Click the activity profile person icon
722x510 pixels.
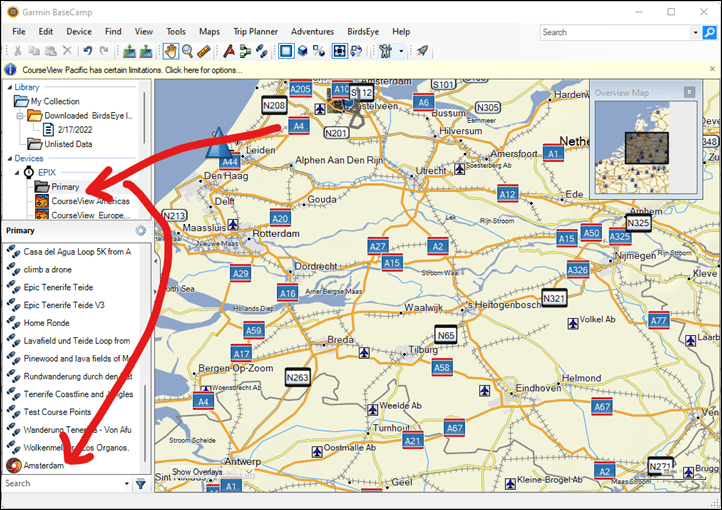tap(385, 51)
